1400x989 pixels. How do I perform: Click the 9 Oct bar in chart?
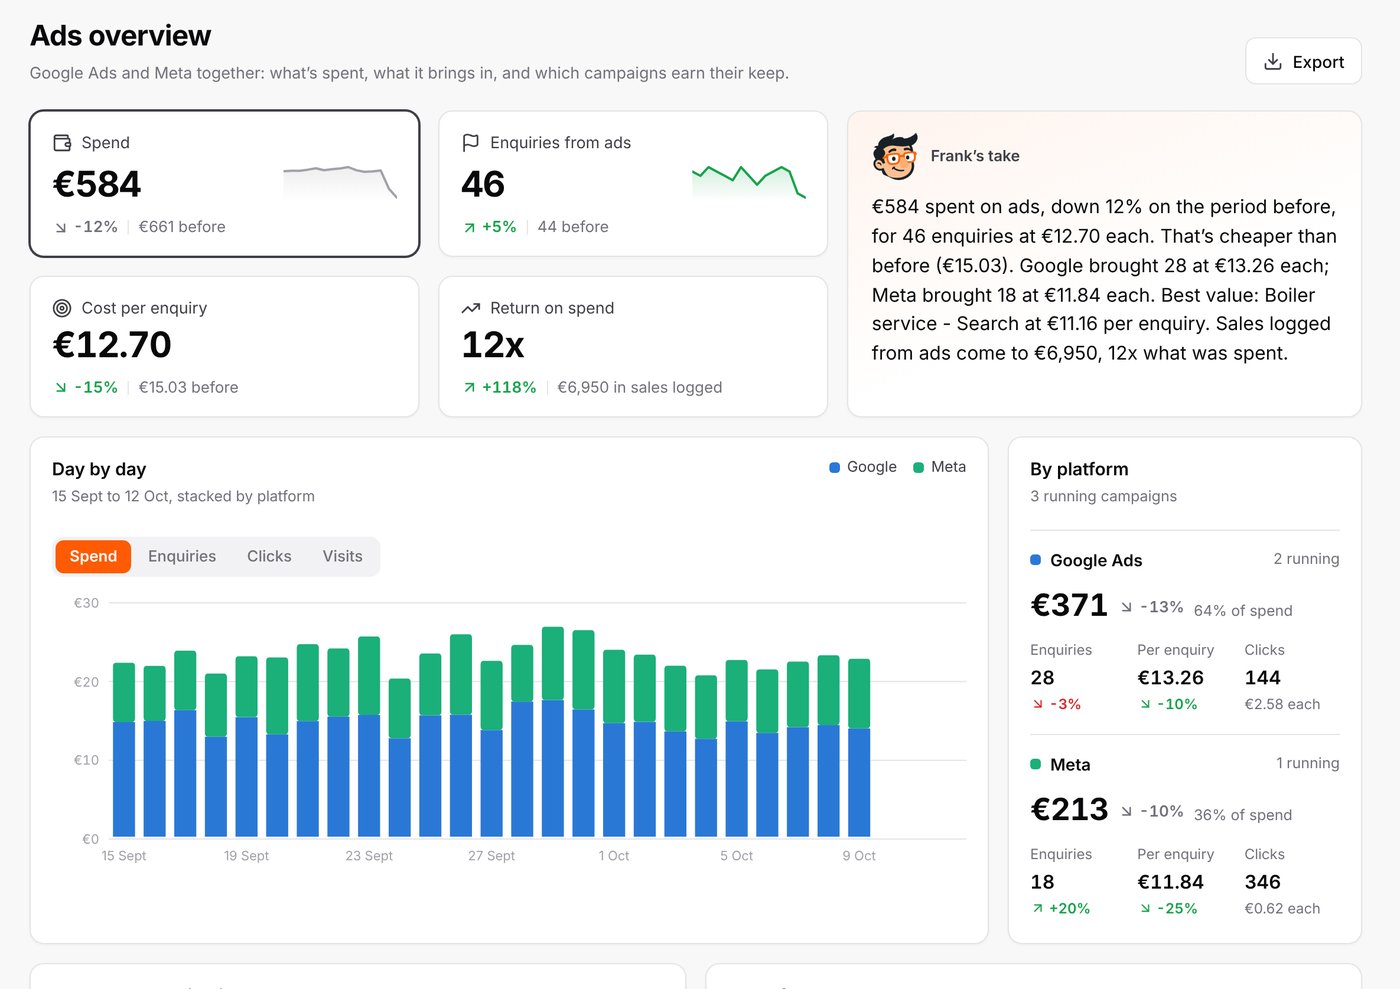859,747
